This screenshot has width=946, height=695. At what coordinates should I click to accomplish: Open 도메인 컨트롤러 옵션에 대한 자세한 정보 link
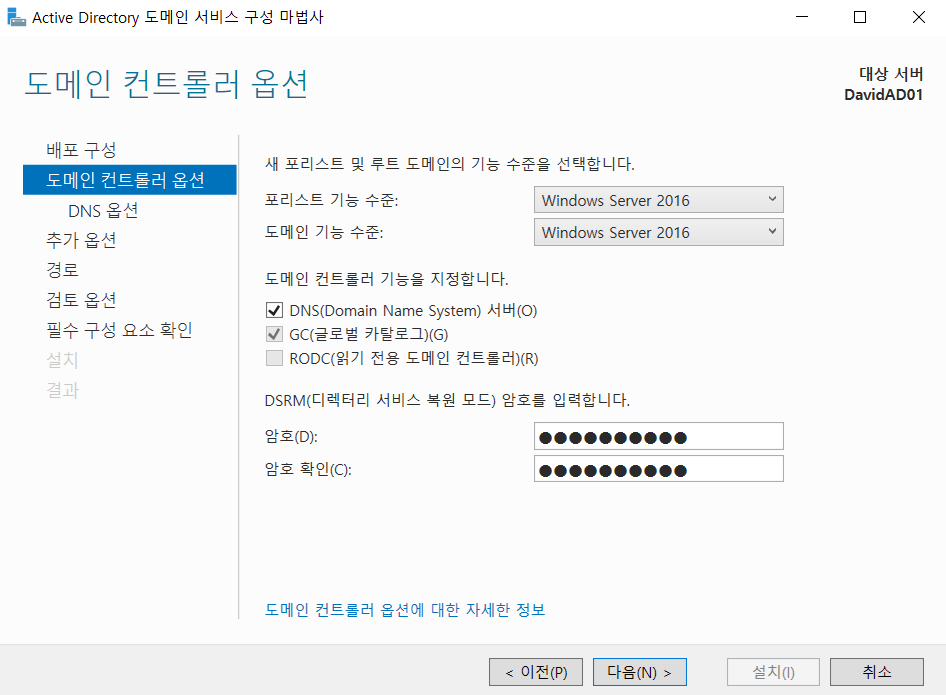(405, 609)
